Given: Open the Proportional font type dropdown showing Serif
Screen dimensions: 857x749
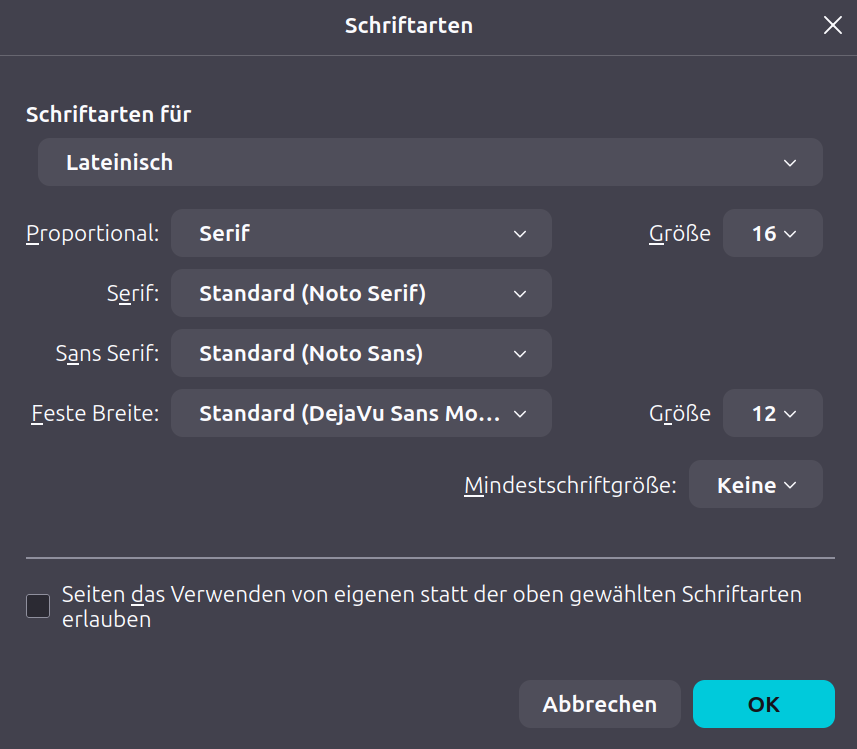Looking at the screenshot, I should 361,234.
